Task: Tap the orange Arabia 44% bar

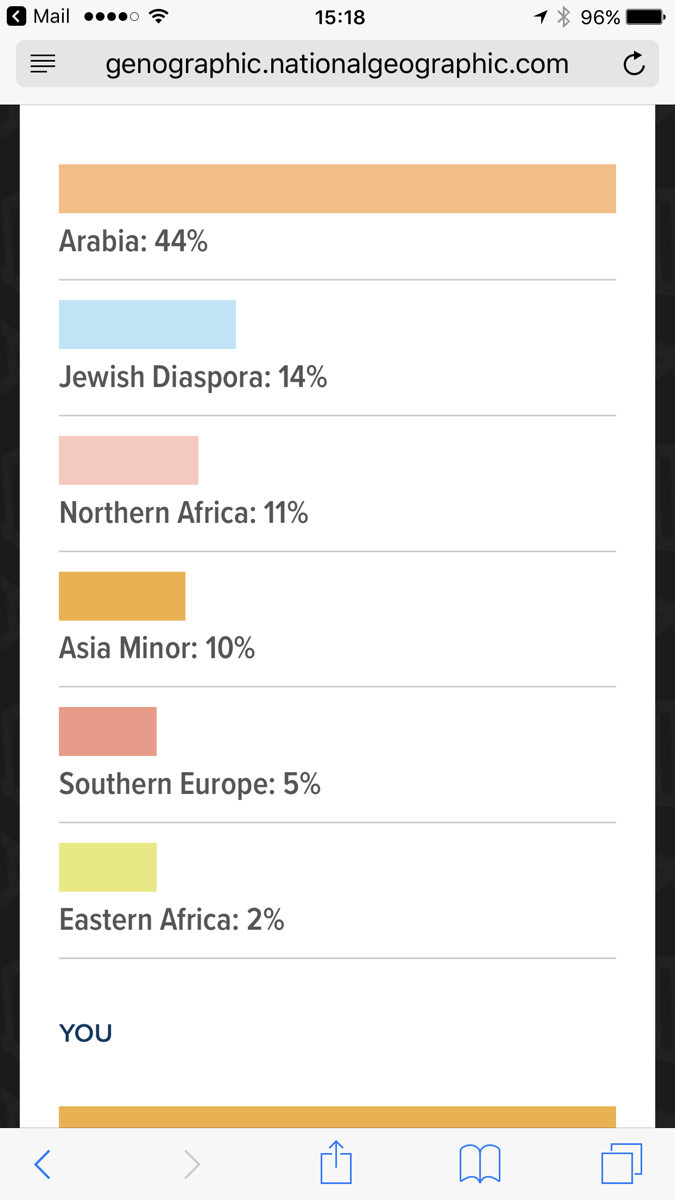Action: point(337,188)
